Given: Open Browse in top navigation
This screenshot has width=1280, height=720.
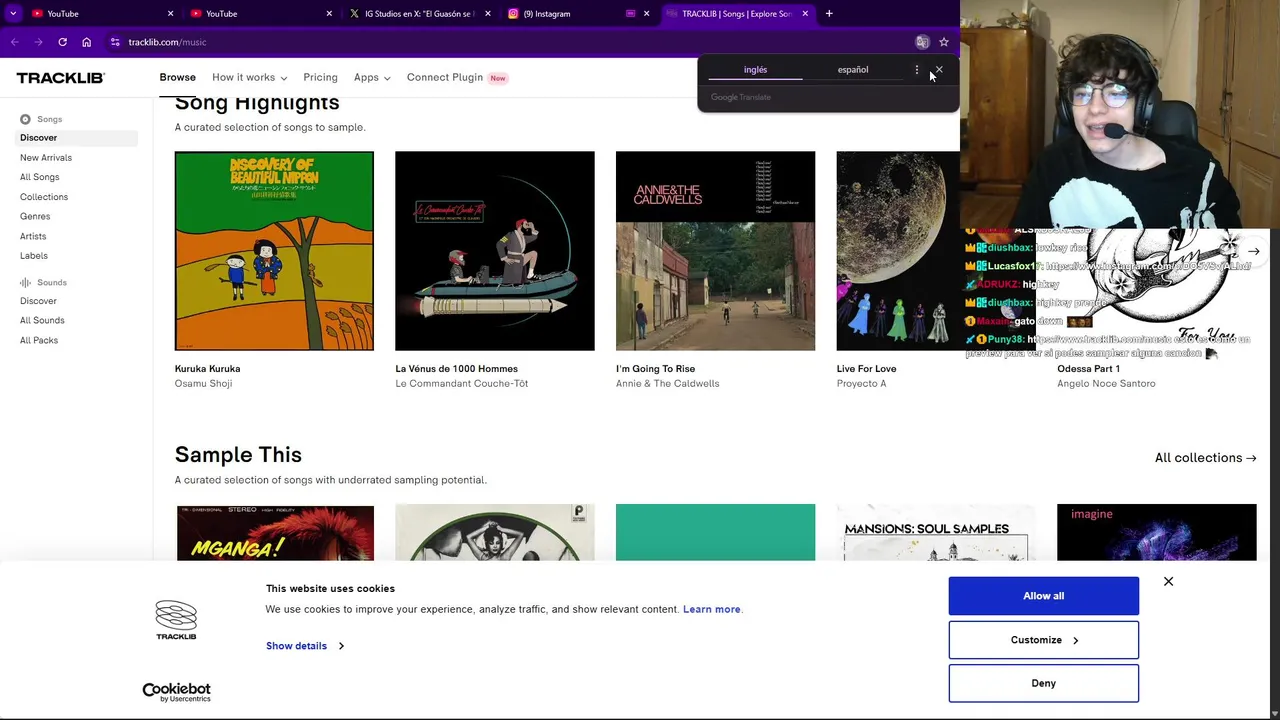Looking at the screenshot, I should (177, 77).
